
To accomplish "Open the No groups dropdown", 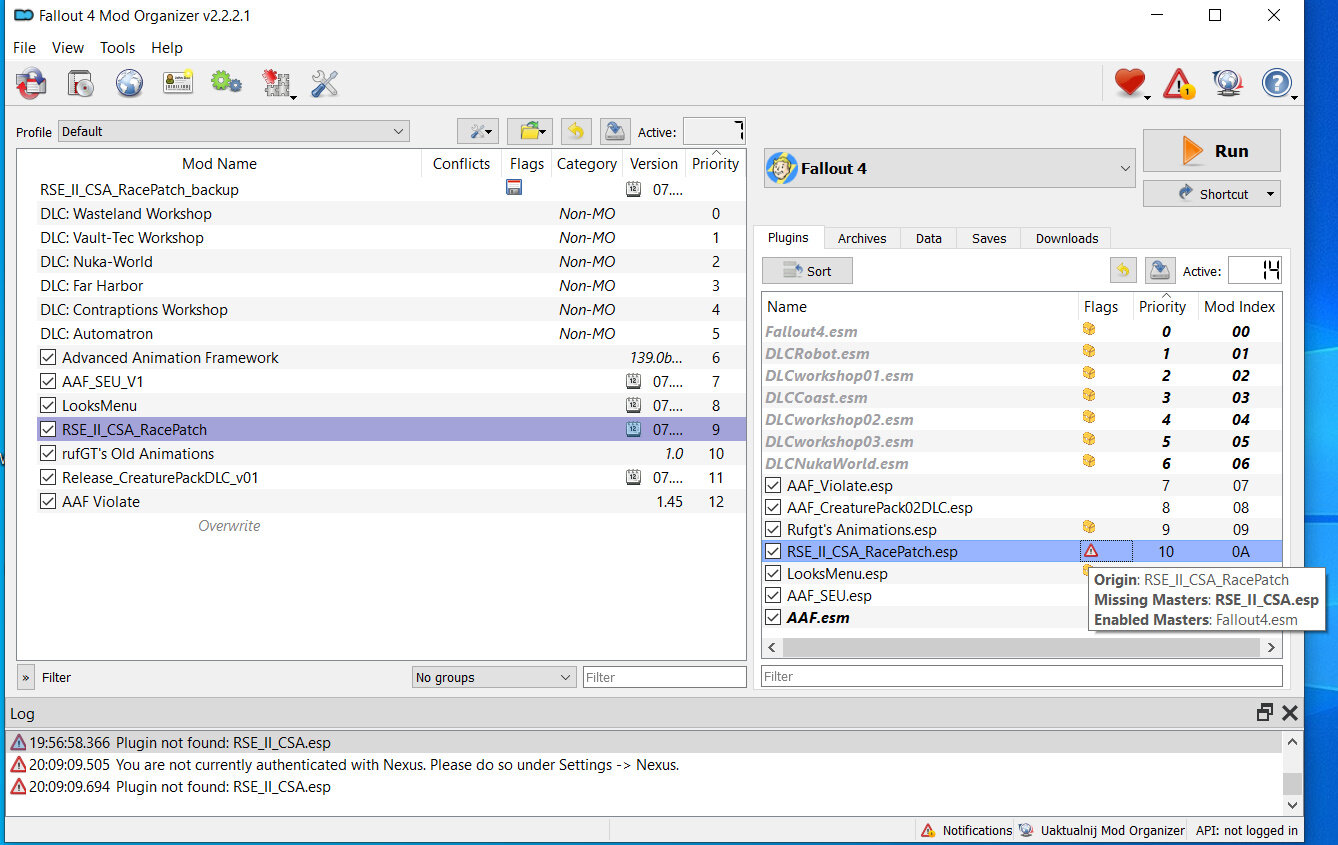I will [x=494, y=677].
